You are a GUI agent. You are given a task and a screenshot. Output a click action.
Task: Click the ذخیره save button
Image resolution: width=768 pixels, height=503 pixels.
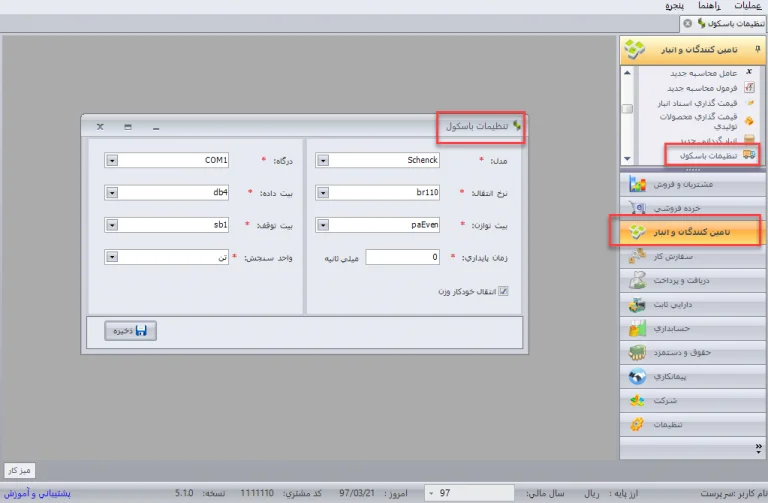click(130, 330)
